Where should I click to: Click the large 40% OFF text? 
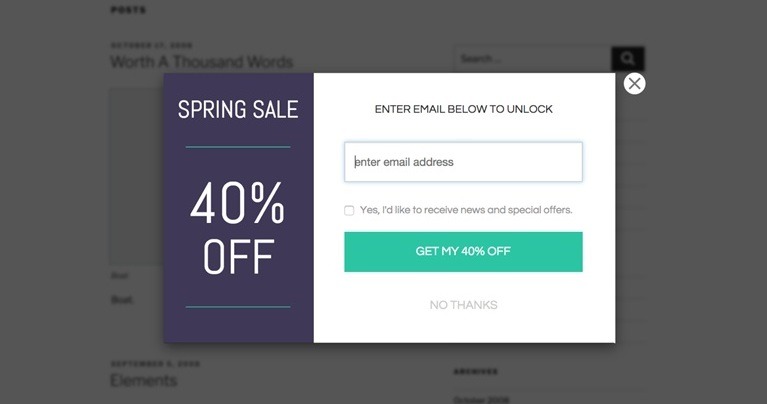click(238, 230)
